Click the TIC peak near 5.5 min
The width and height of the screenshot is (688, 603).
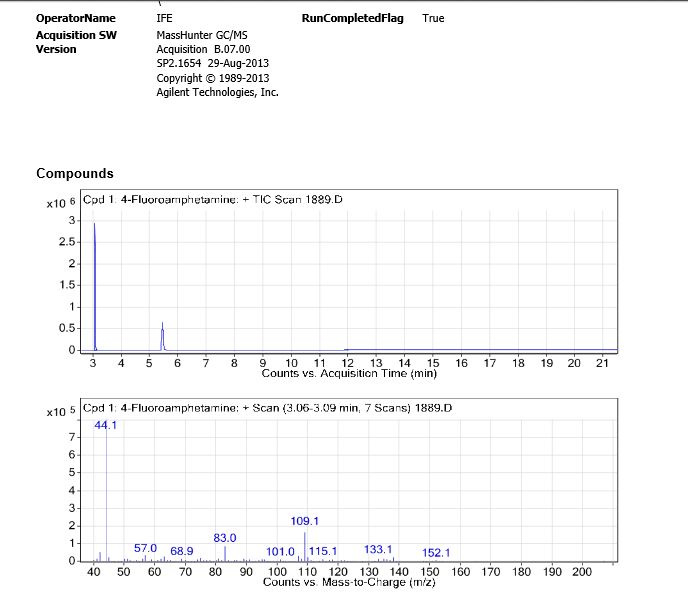coord(162,336)
